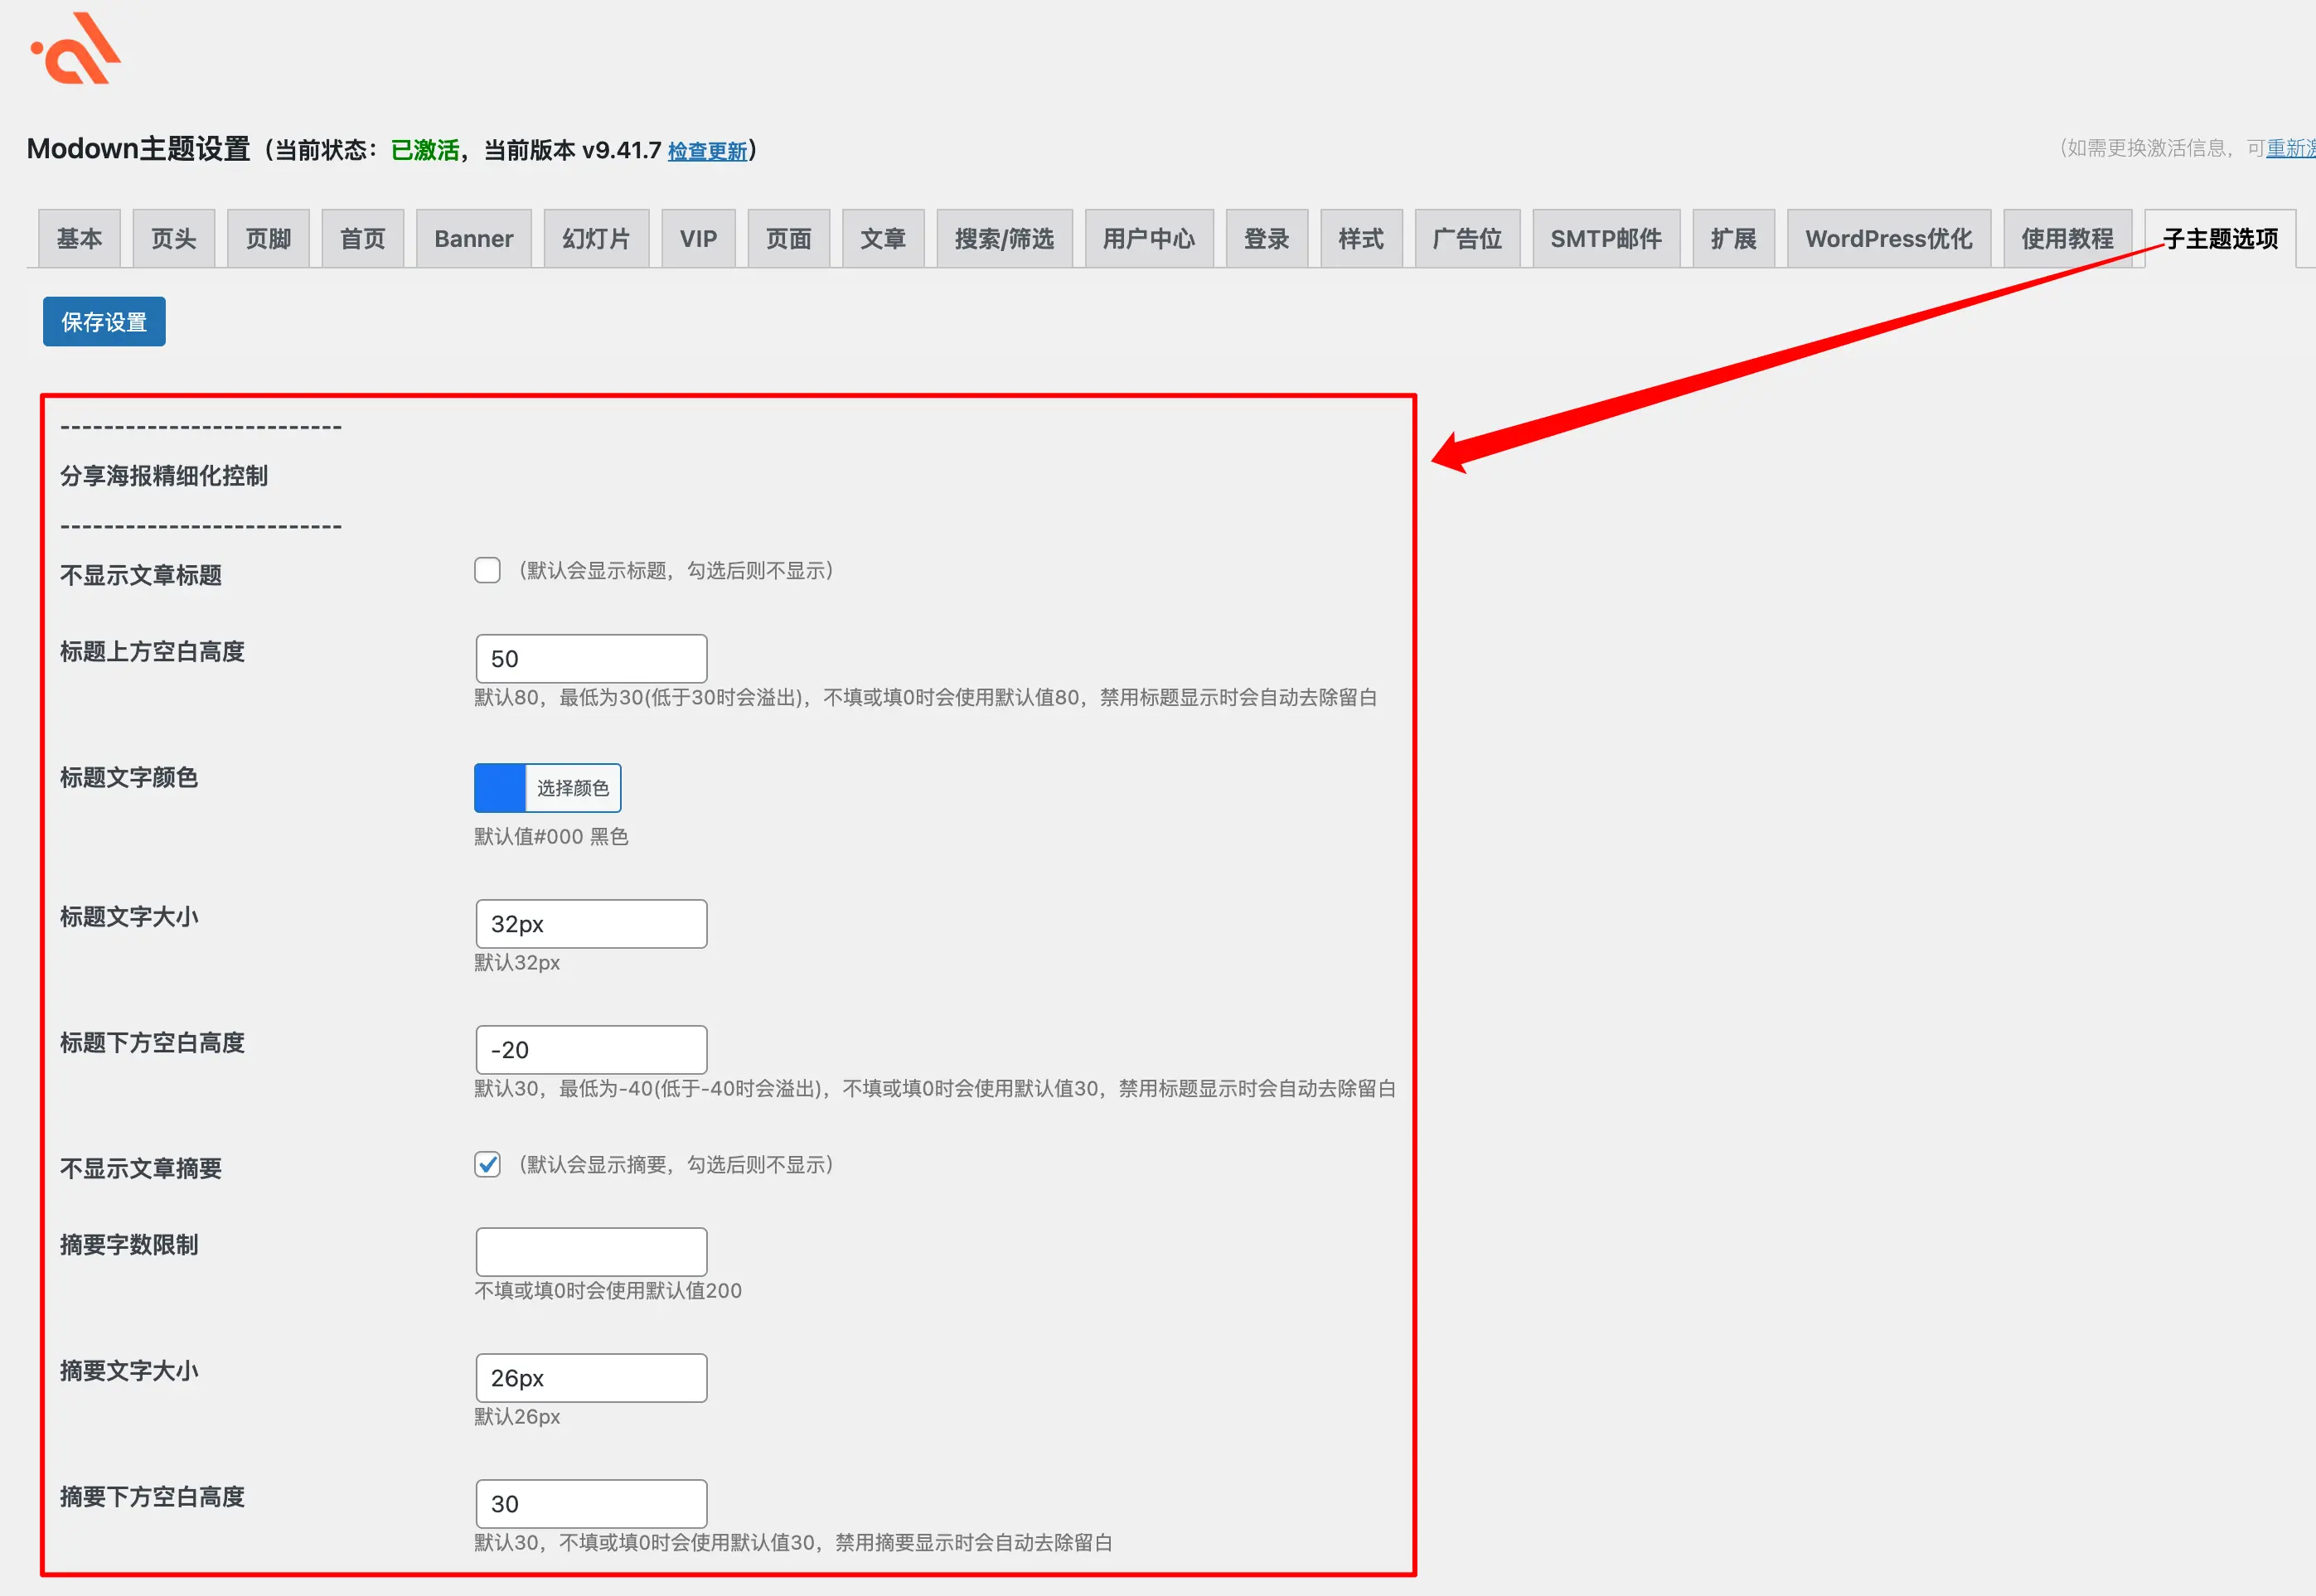Click the 保存设置 button
2316x1596 pixels.
coord(104,322)
